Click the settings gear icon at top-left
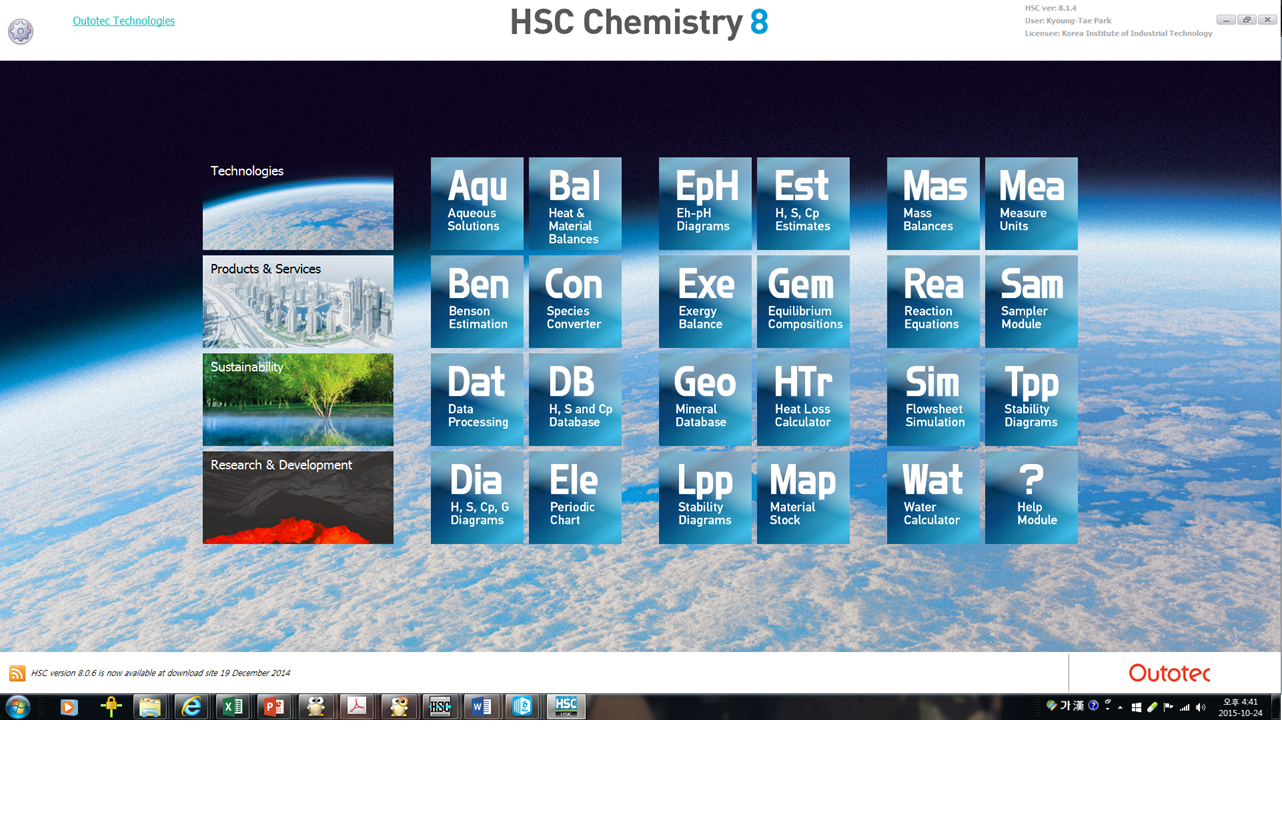This screenshot has width=1282, height=816. pos(20,32)
